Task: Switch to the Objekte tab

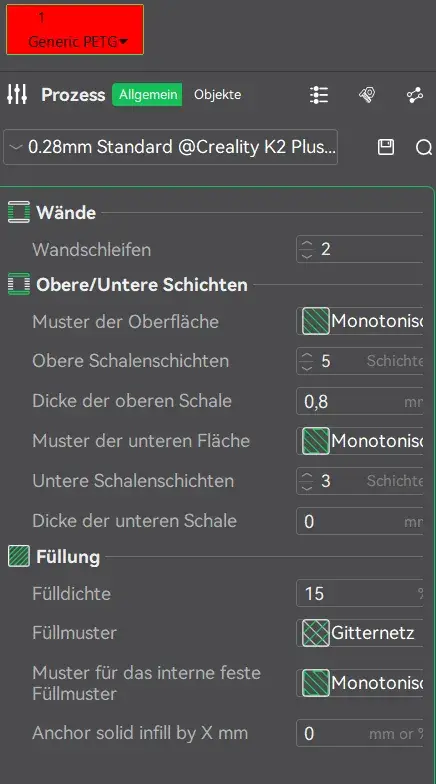Action: 218,94
